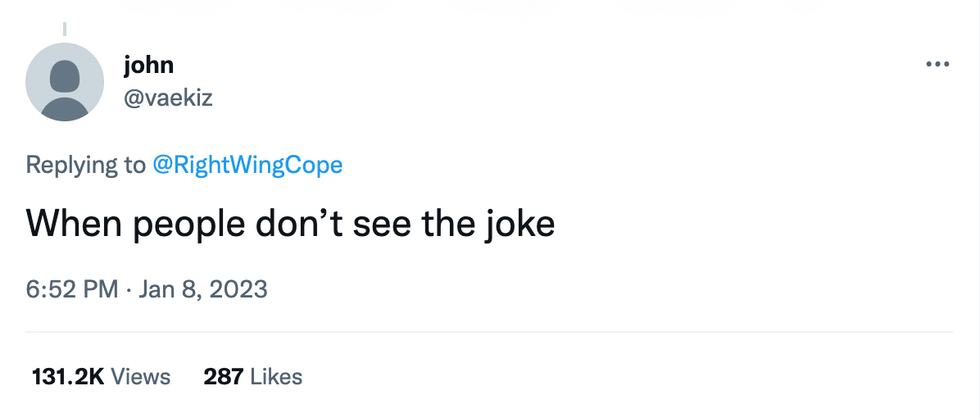Open the @RightWingCope profile link
This screenshot has height=418, width=980.
[x=247, y=165]
